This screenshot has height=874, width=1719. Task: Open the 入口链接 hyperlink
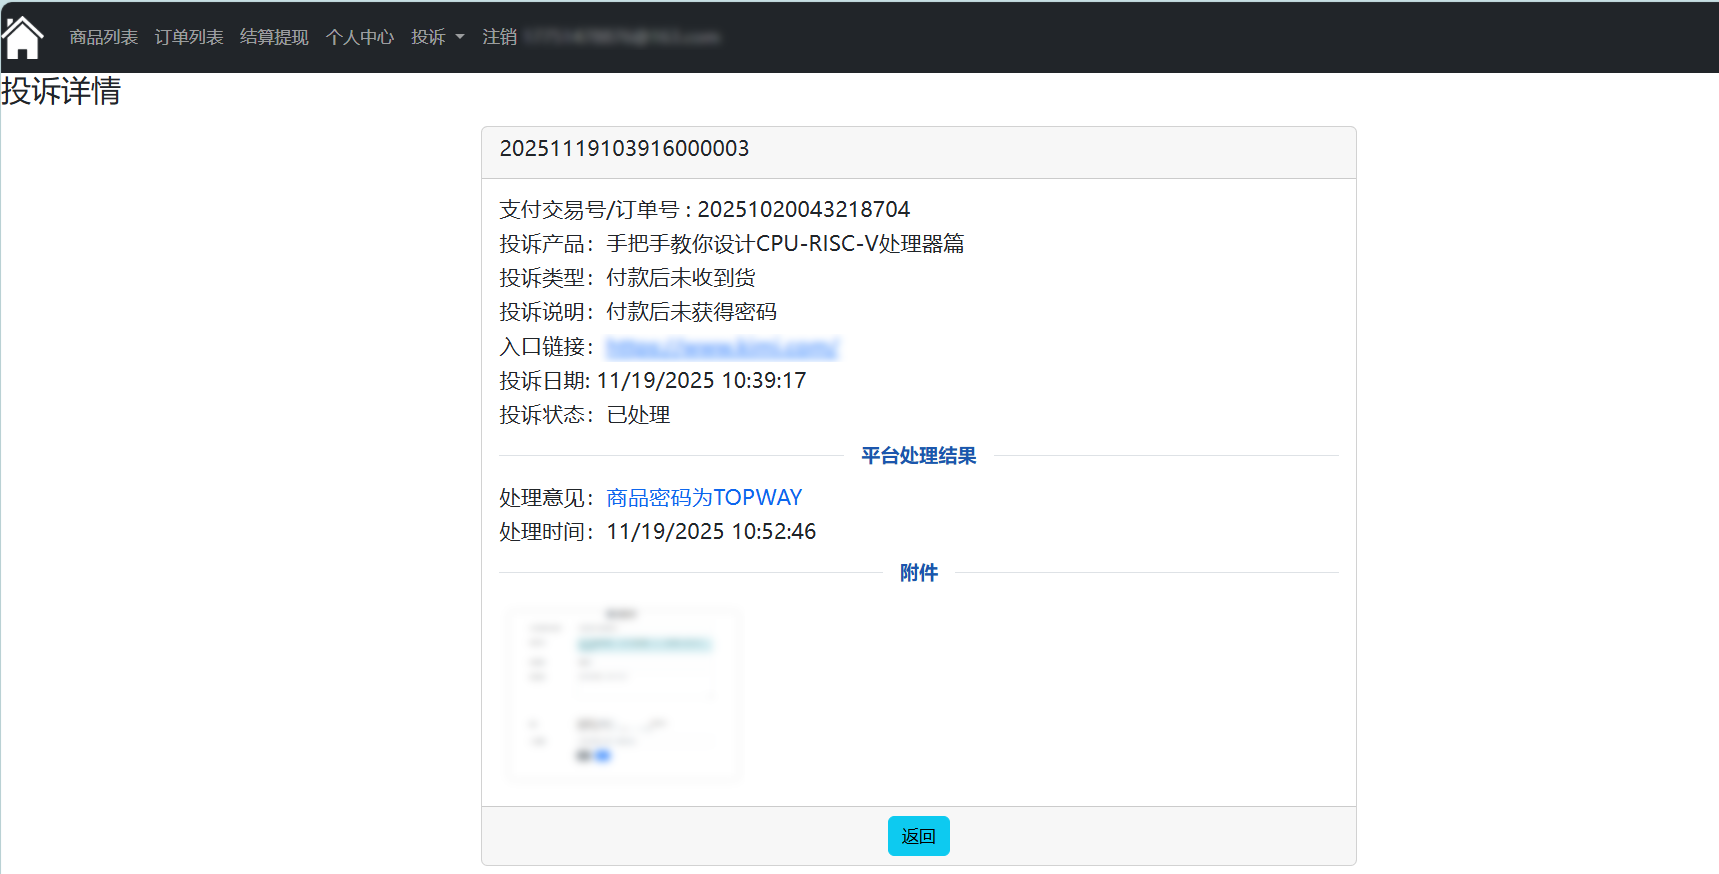pyautogui.click(x=722, y=347)
